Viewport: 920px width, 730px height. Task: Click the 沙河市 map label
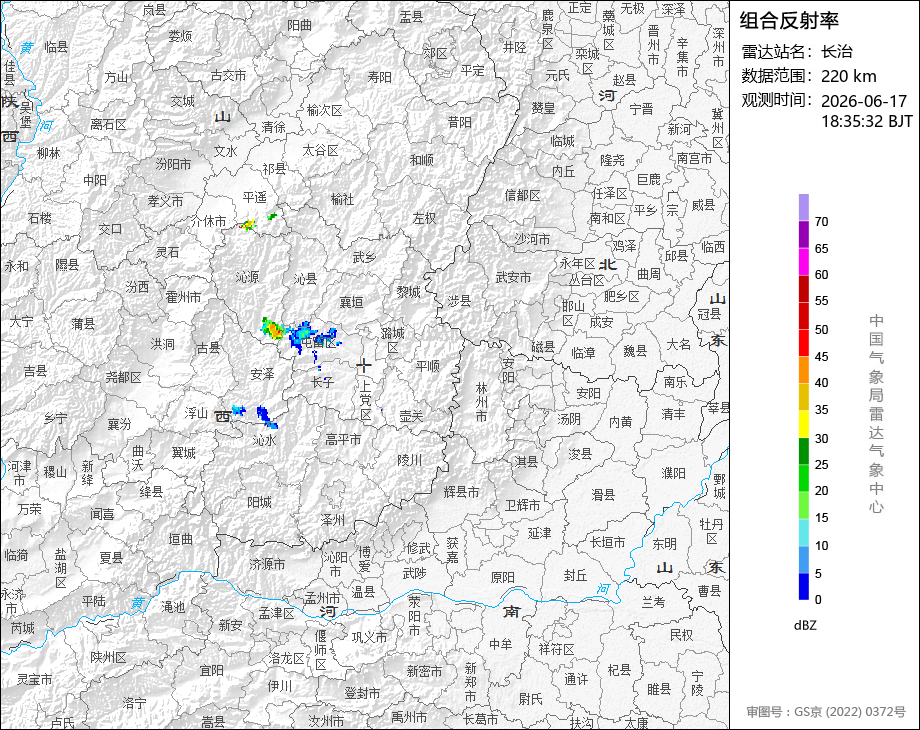[x=532, y=239]
